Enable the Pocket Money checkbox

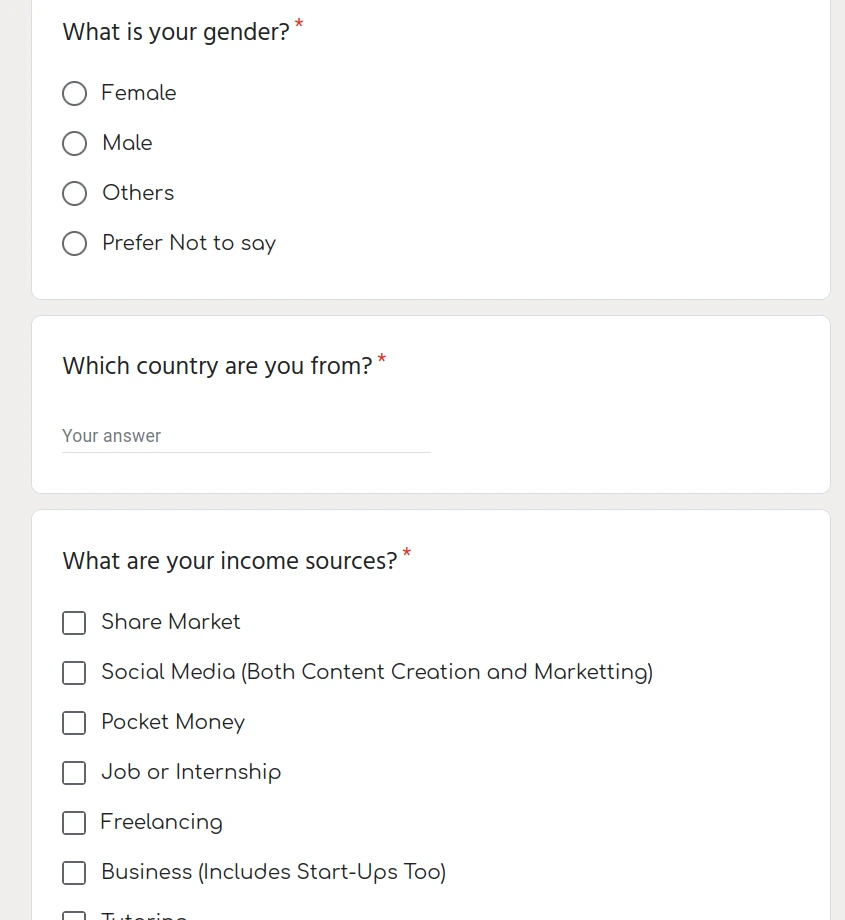click(74, 723)
